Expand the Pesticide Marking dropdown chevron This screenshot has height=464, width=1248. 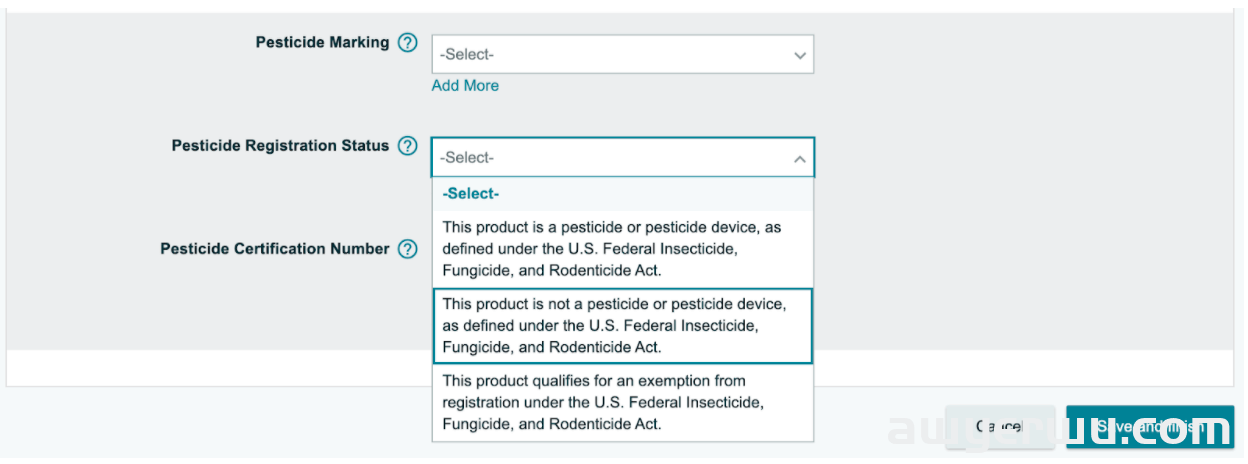(800, 55)
